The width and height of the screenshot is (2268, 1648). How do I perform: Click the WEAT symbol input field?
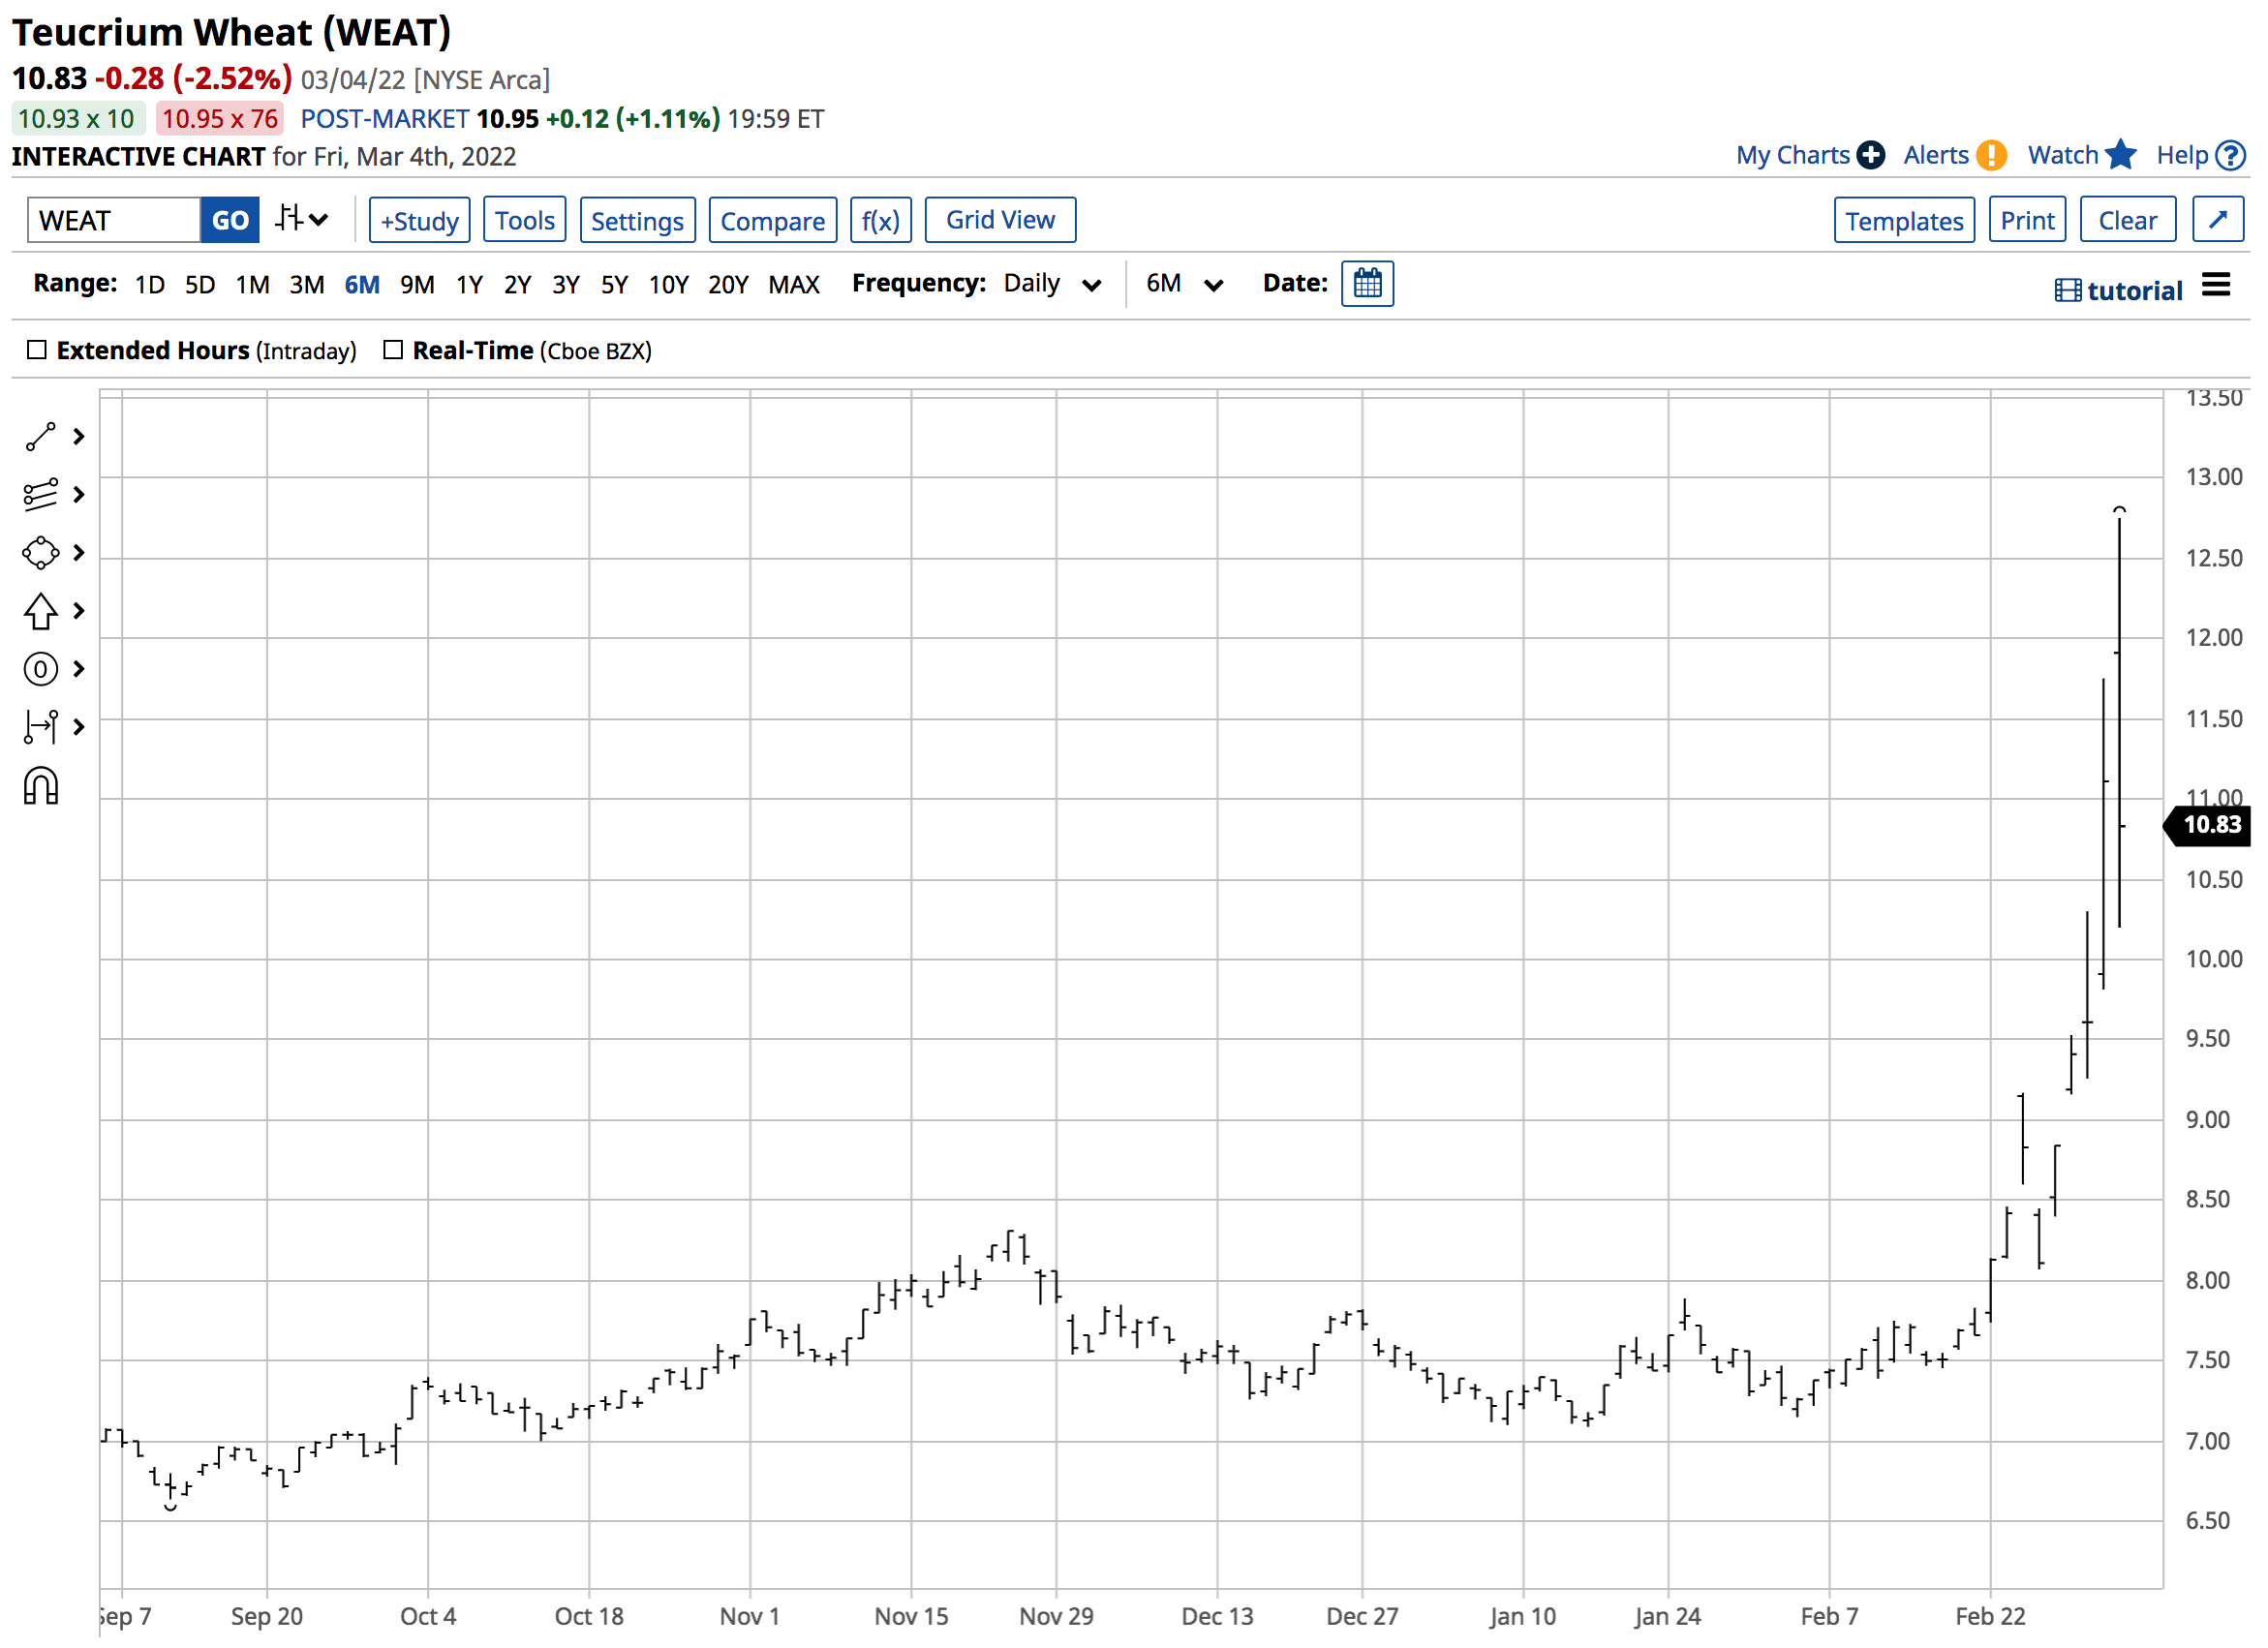coord(114,220)
